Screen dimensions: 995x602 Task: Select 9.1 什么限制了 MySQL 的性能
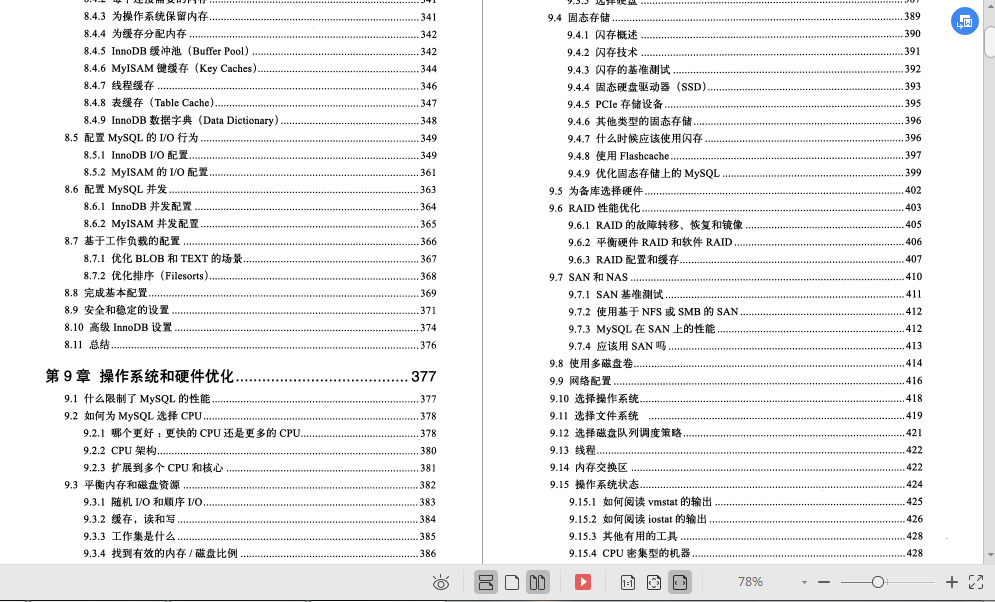point(251,399)
